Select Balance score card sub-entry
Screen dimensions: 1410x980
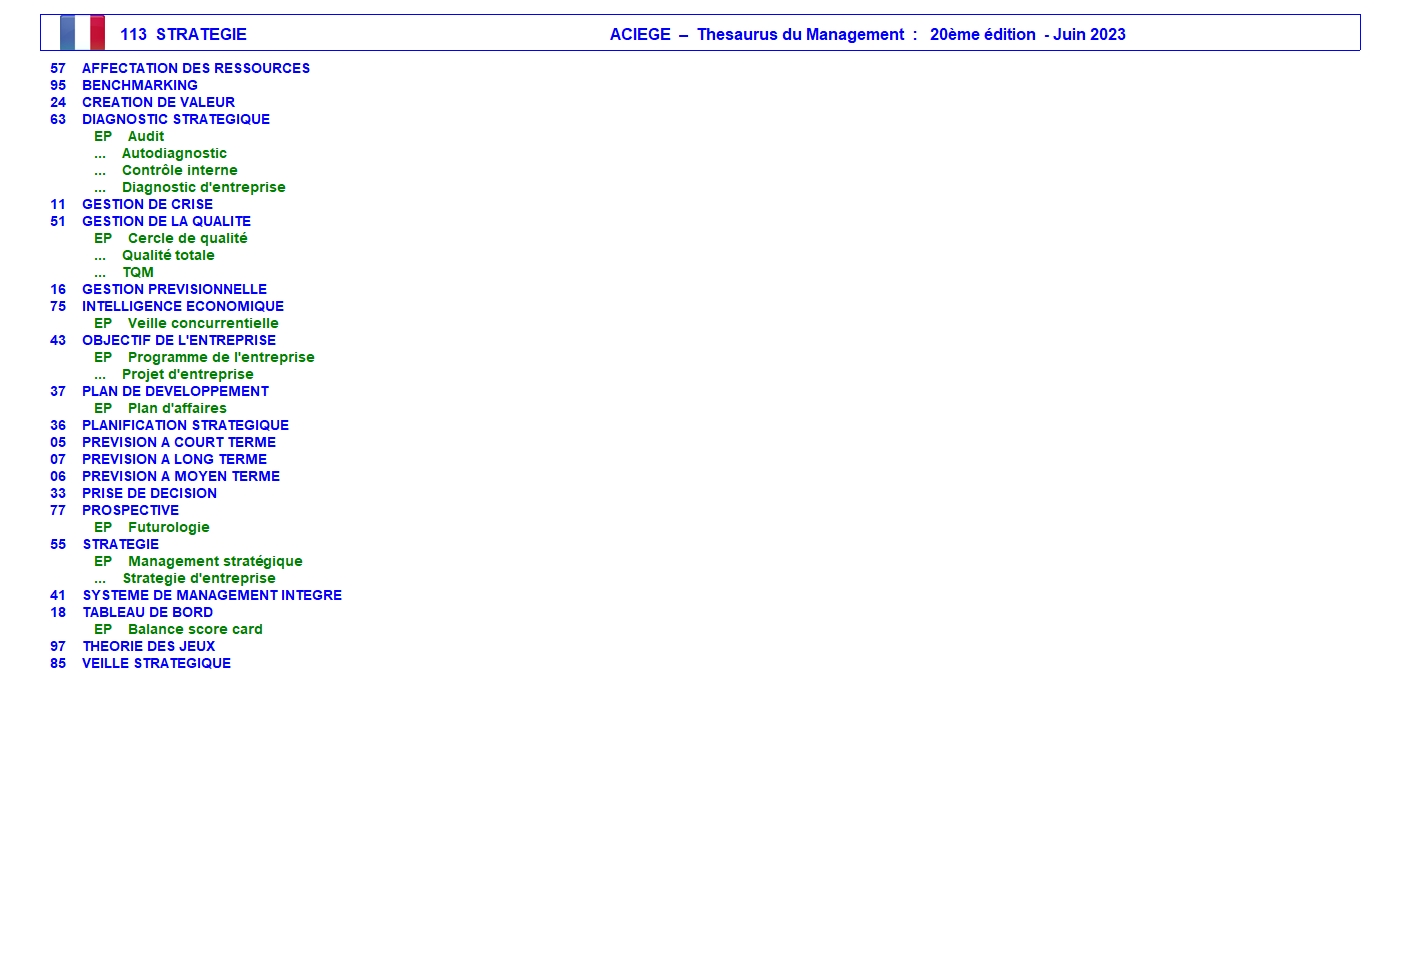click(195, 629)
